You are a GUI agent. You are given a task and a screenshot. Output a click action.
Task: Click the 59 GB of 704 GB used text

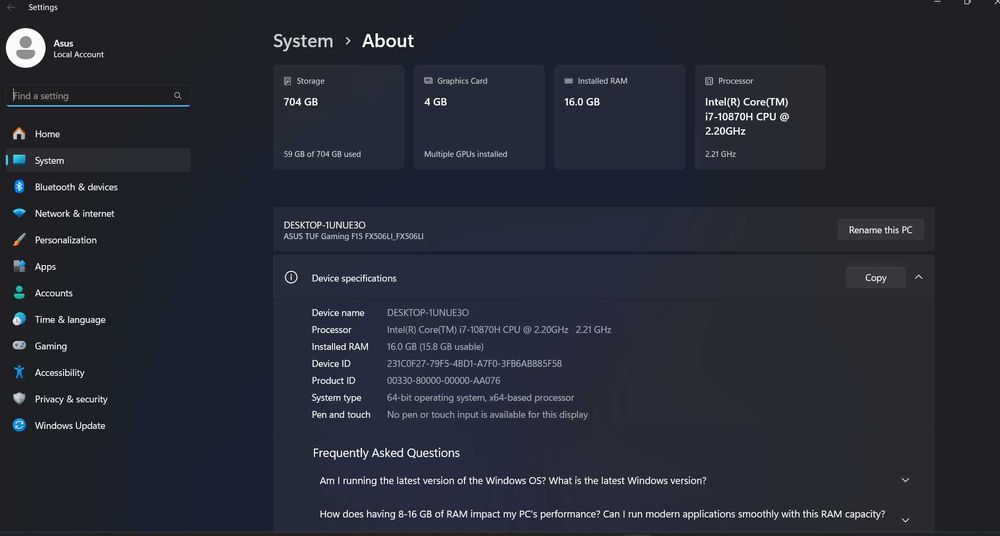pyautogui.click(x=322, y=154)
